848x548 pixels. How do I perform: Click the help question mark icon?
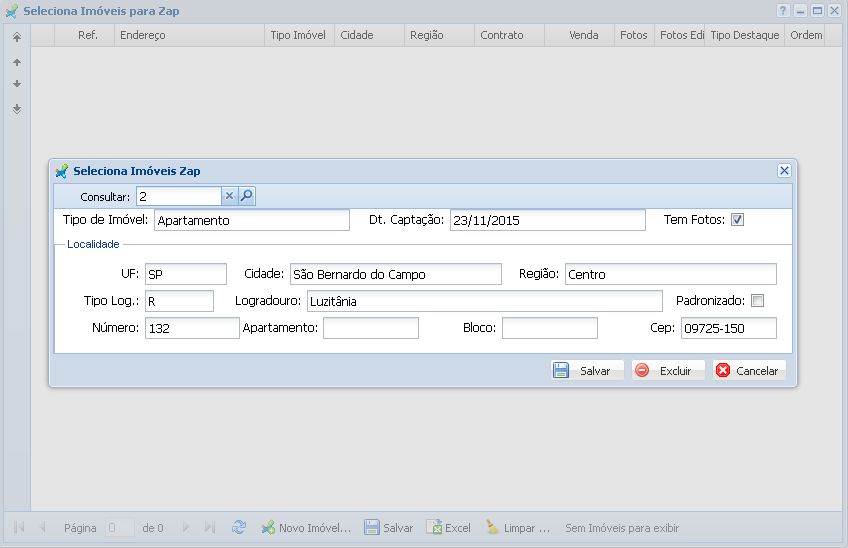(784, 10)
